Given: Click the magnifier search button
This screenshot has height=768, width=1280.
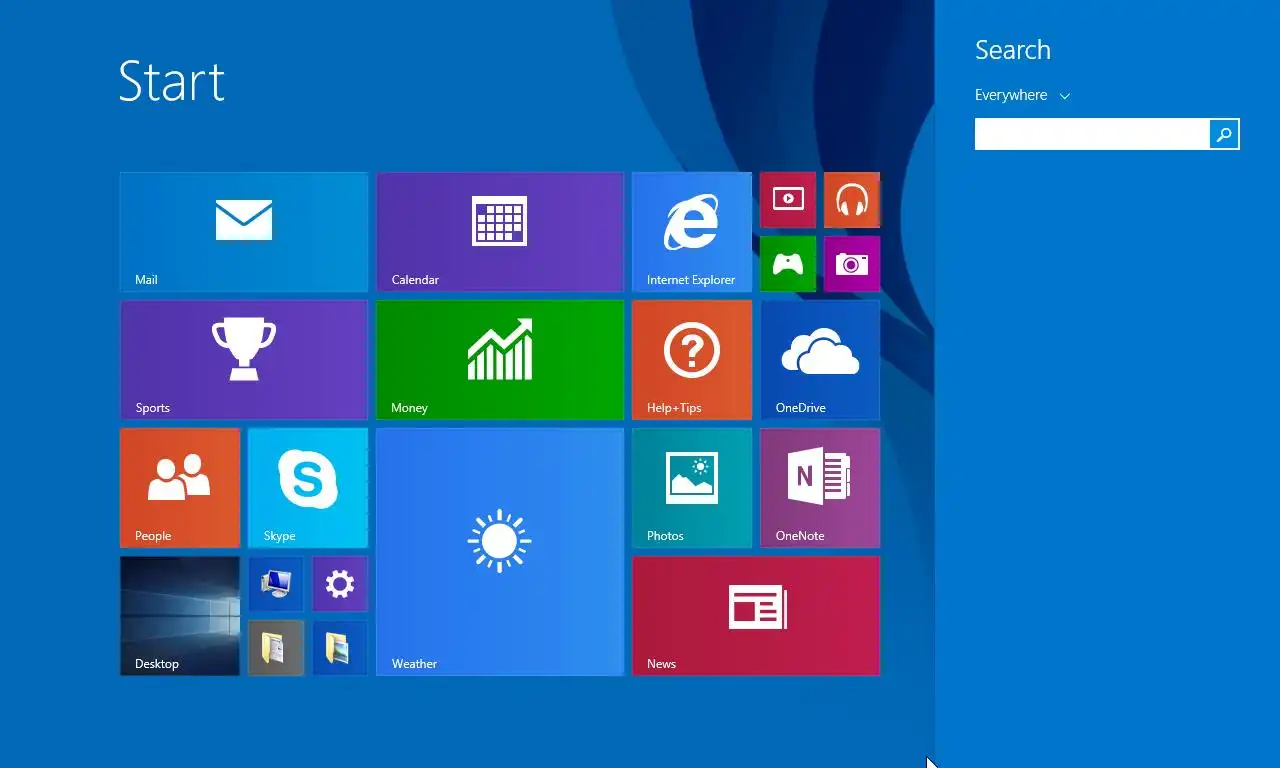Looking at the screenshot, I should click(x=1224, y=134).
